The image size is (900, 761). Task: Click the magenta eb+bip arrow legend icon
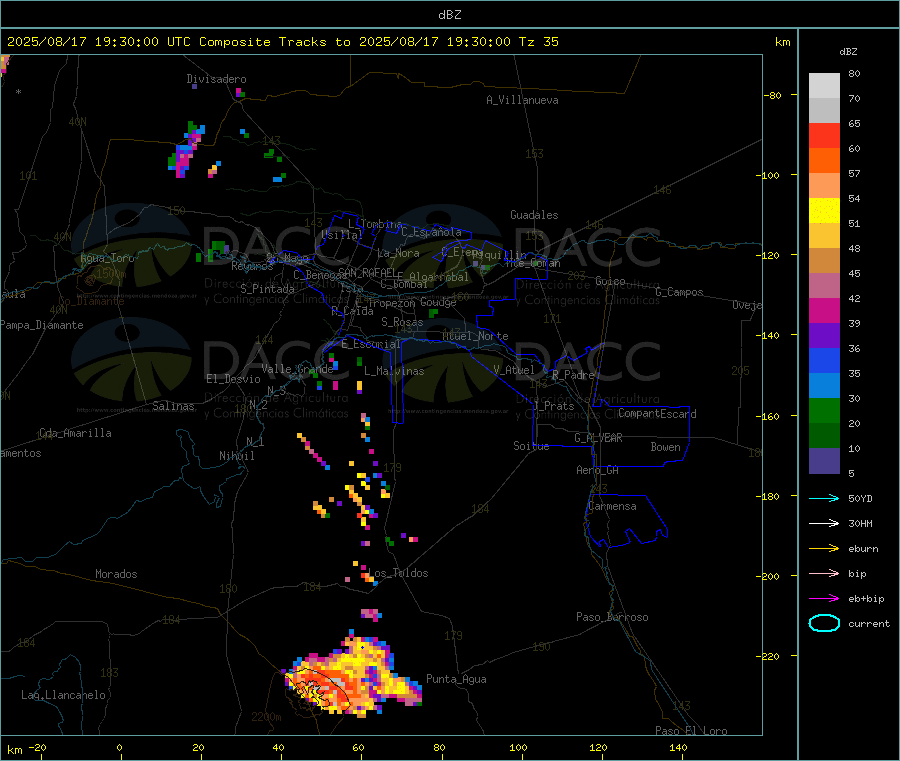824,598
